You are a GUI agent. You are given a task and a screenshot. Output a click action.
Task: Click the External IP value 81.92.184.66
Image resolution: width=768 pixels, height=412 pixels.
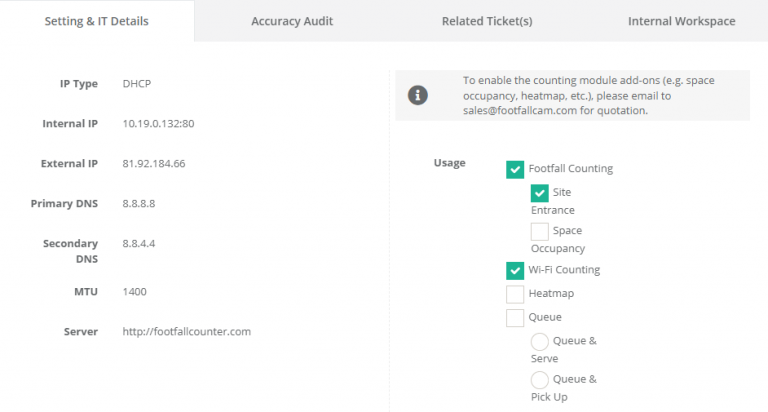[154, 163]
